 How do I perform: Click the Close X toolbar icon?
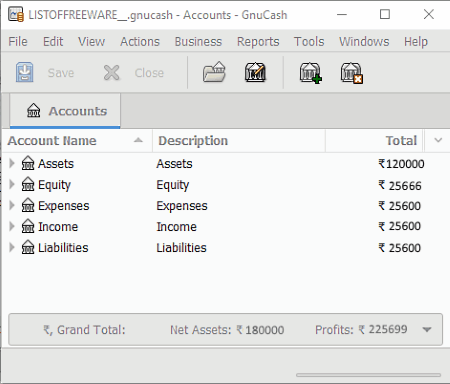111,73
